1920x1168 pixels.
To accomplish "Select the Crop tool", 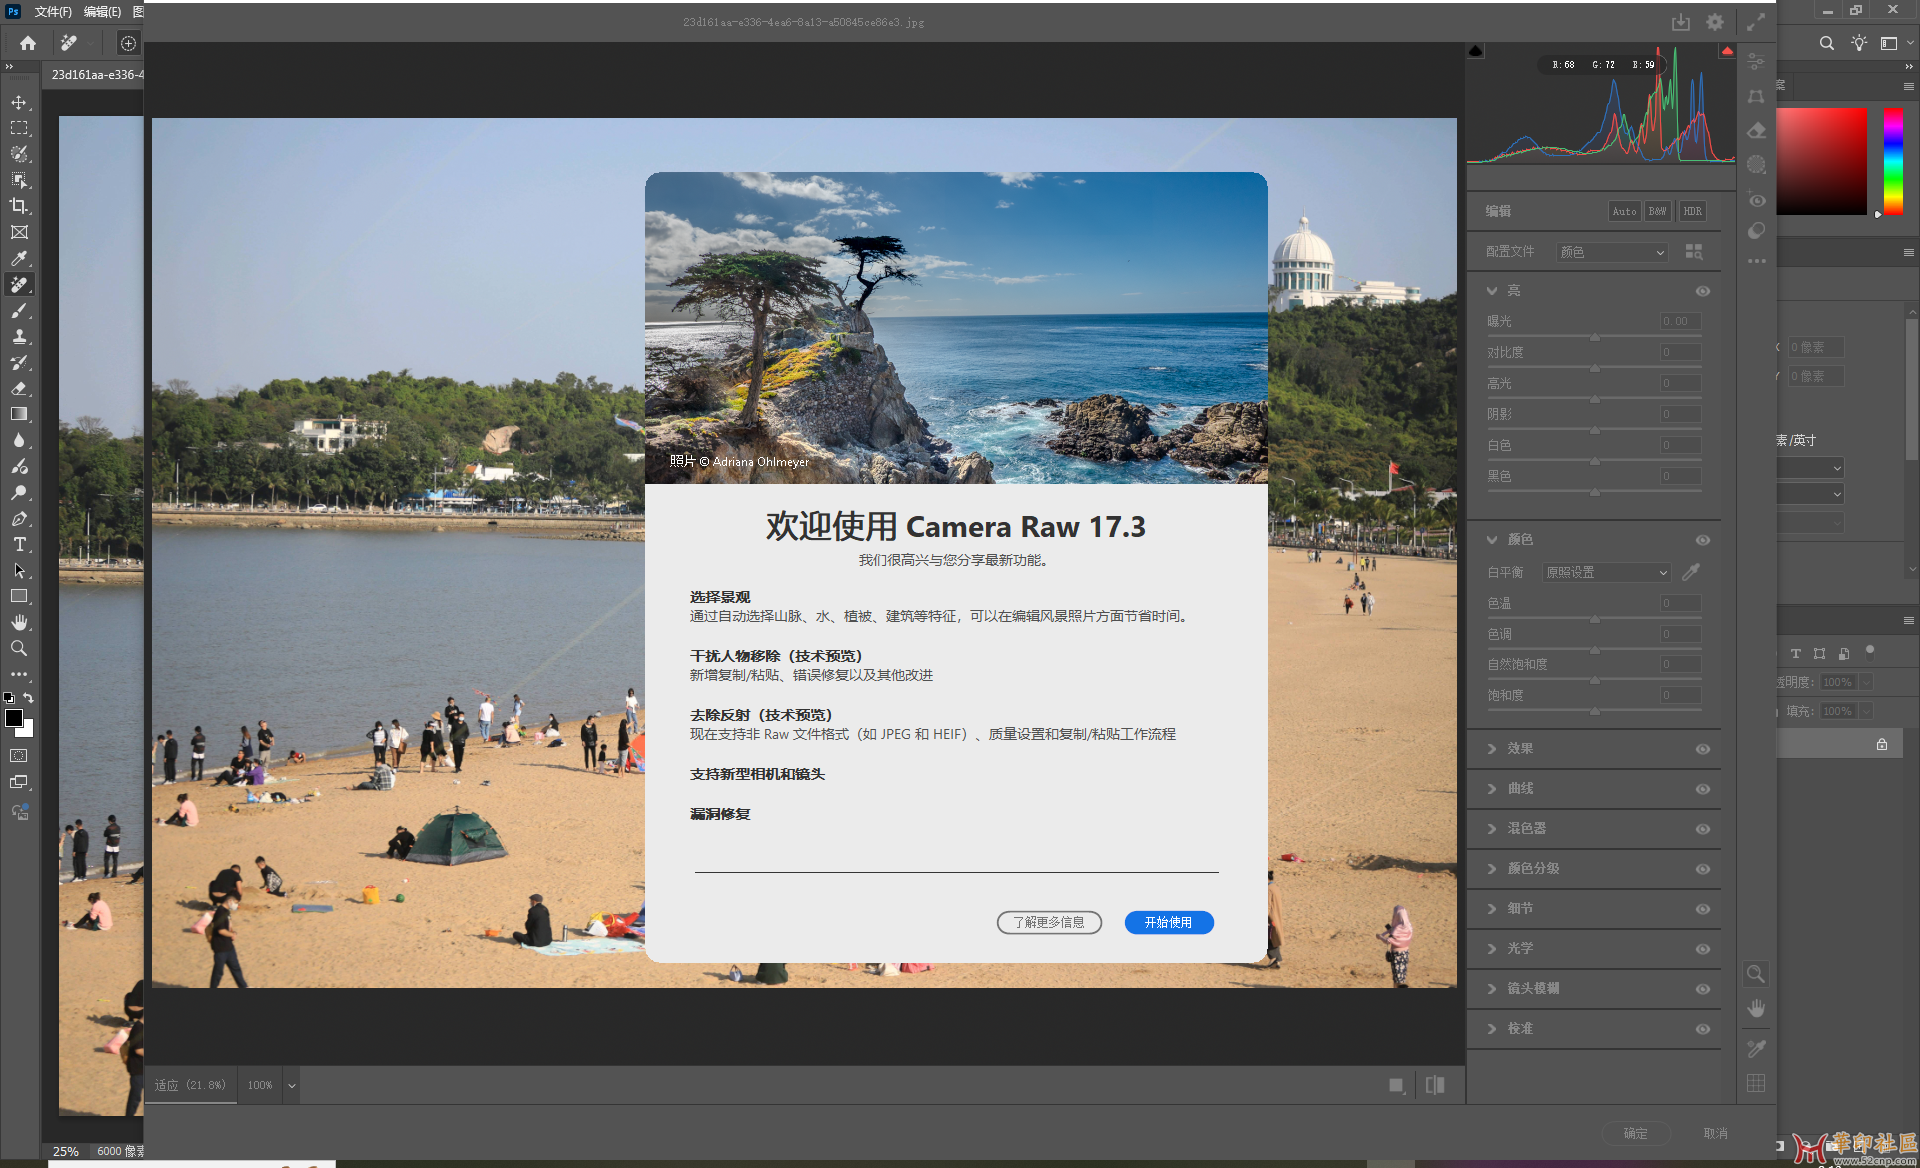I will tap(19, 206).
